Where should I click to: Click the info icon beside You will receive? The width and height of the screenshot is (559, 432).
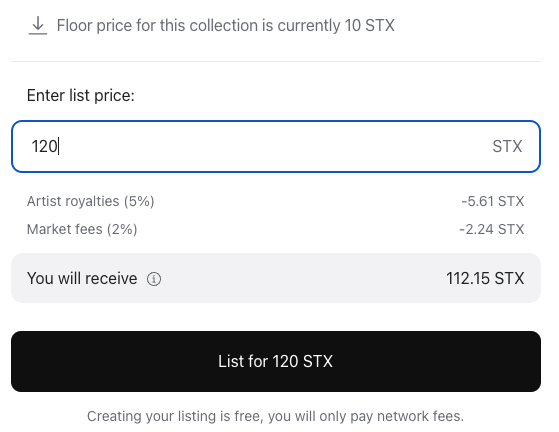(x=154, y=279)
